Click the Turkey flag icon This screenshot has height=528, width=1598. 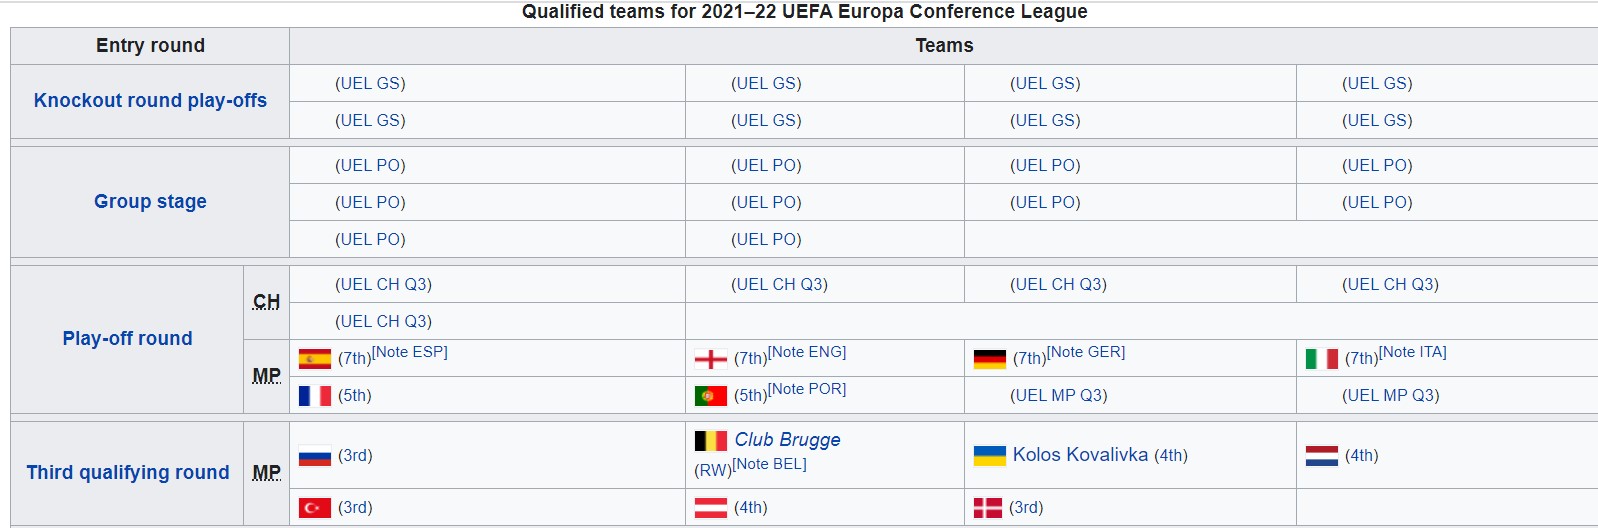pos(315,508)
